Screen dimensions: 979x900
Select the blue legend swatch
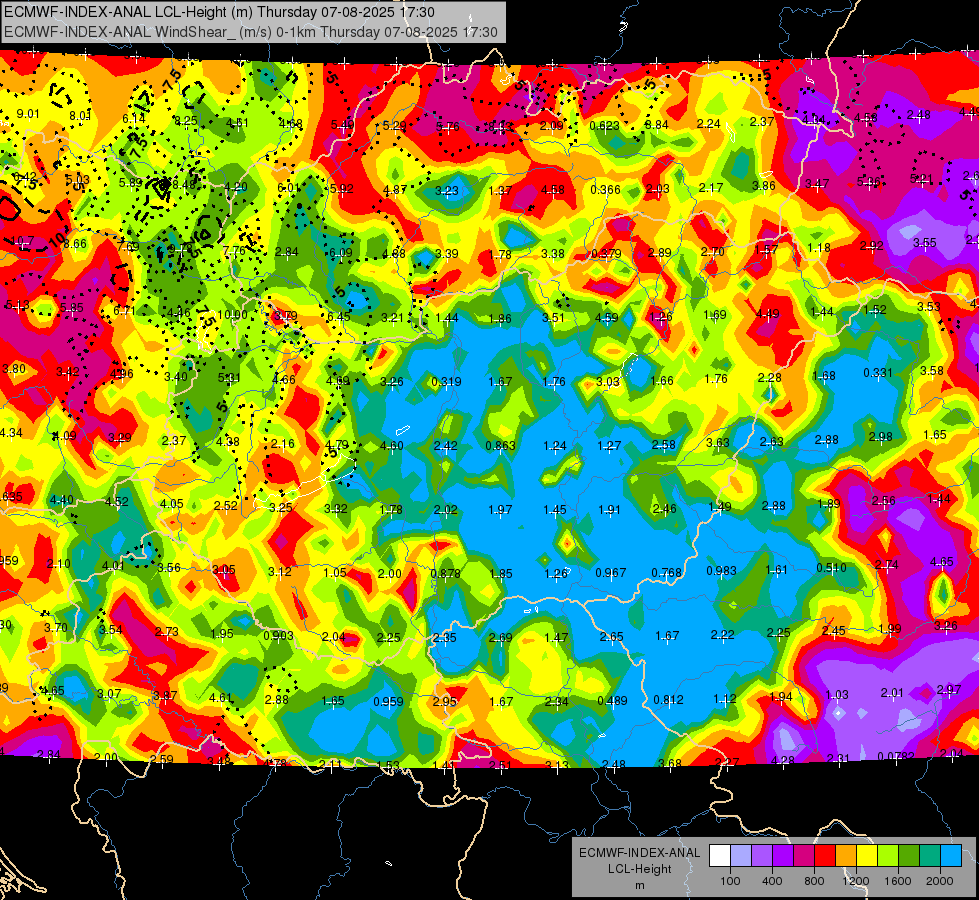[x=951, y=856]
